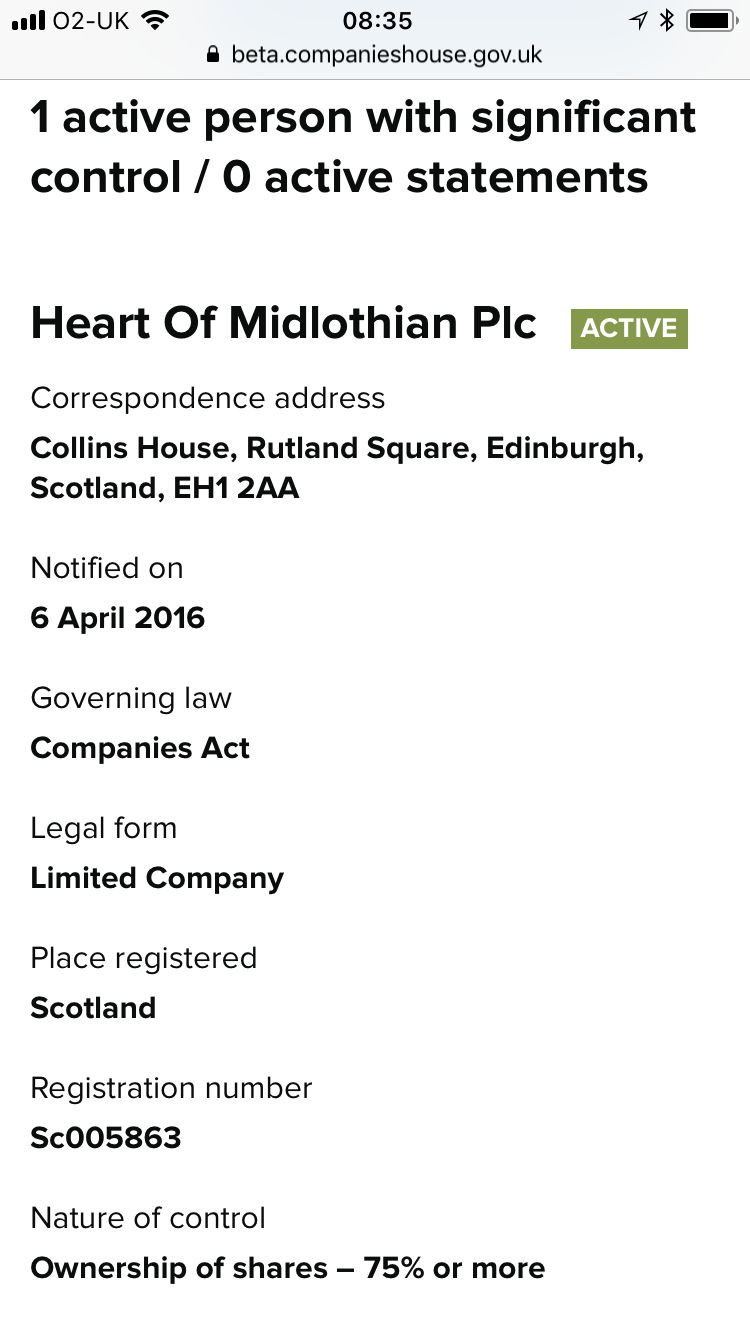The image size is (750, 1334).
Task: Tap the Limited Company legal form value
Action: (x=157, y=878)
